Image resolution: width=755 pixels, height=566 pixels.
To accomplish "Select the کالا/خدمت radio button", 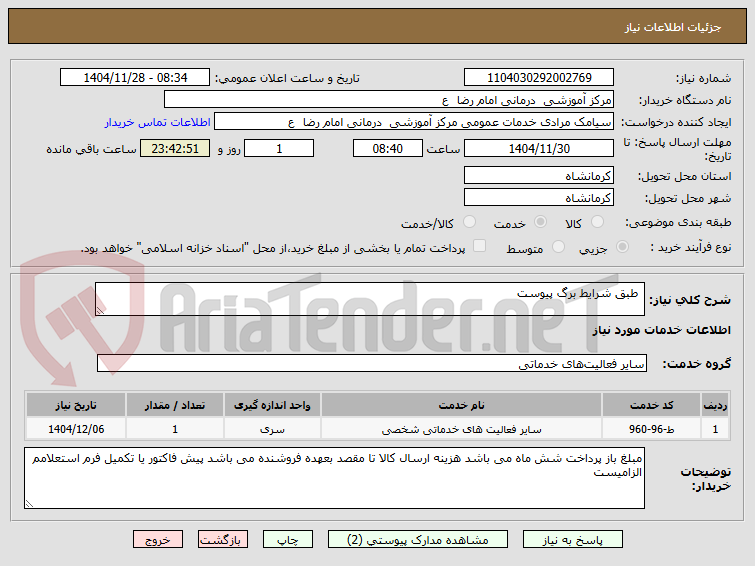I will [469, 222].
